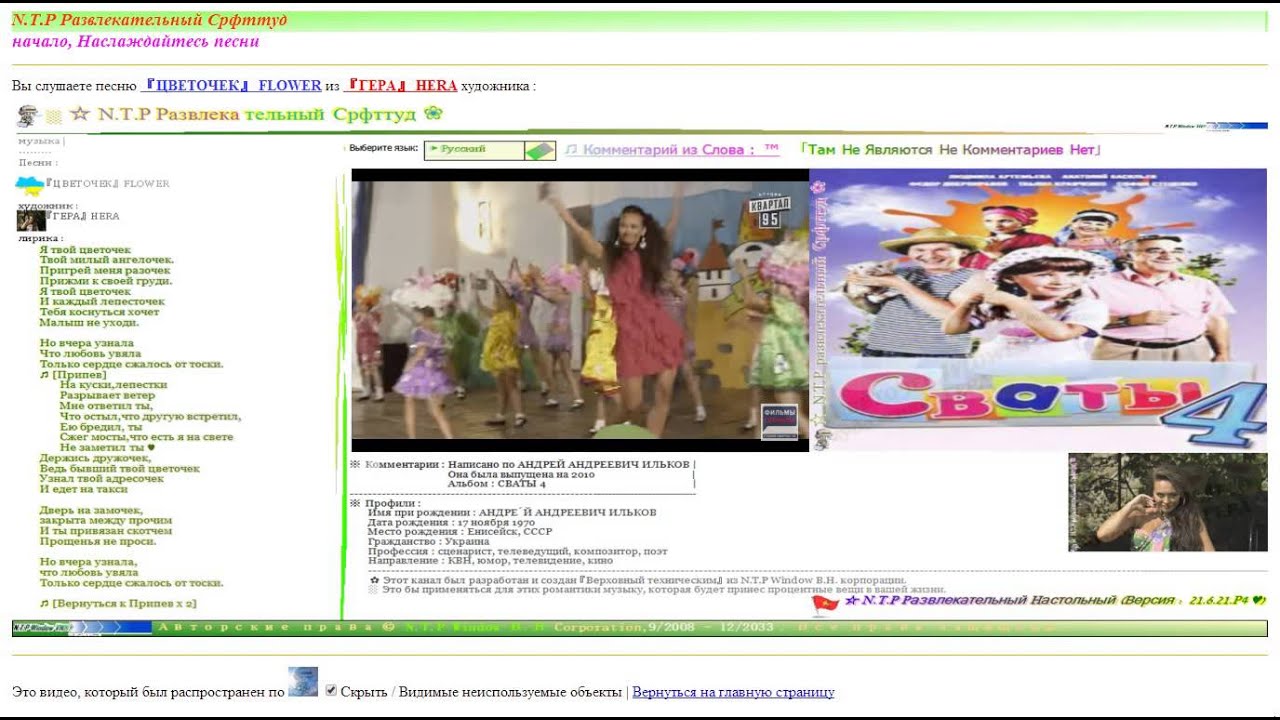The height and width of the screenshot is (720, 1280).
Task: Select the ГЕРА artist portrait thumbnail
Action: coord(31,220)
